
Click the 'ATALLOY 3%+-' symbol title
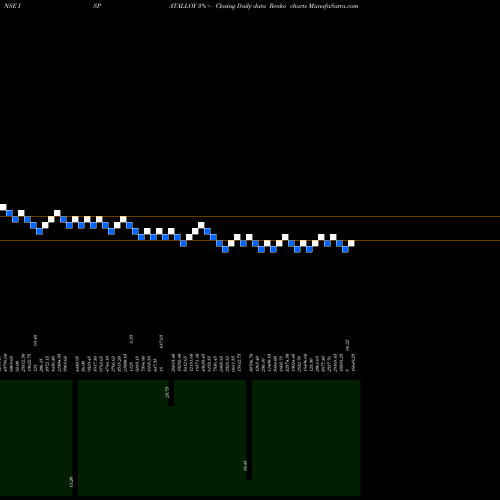pyautogui.click(x=191, y=6)
